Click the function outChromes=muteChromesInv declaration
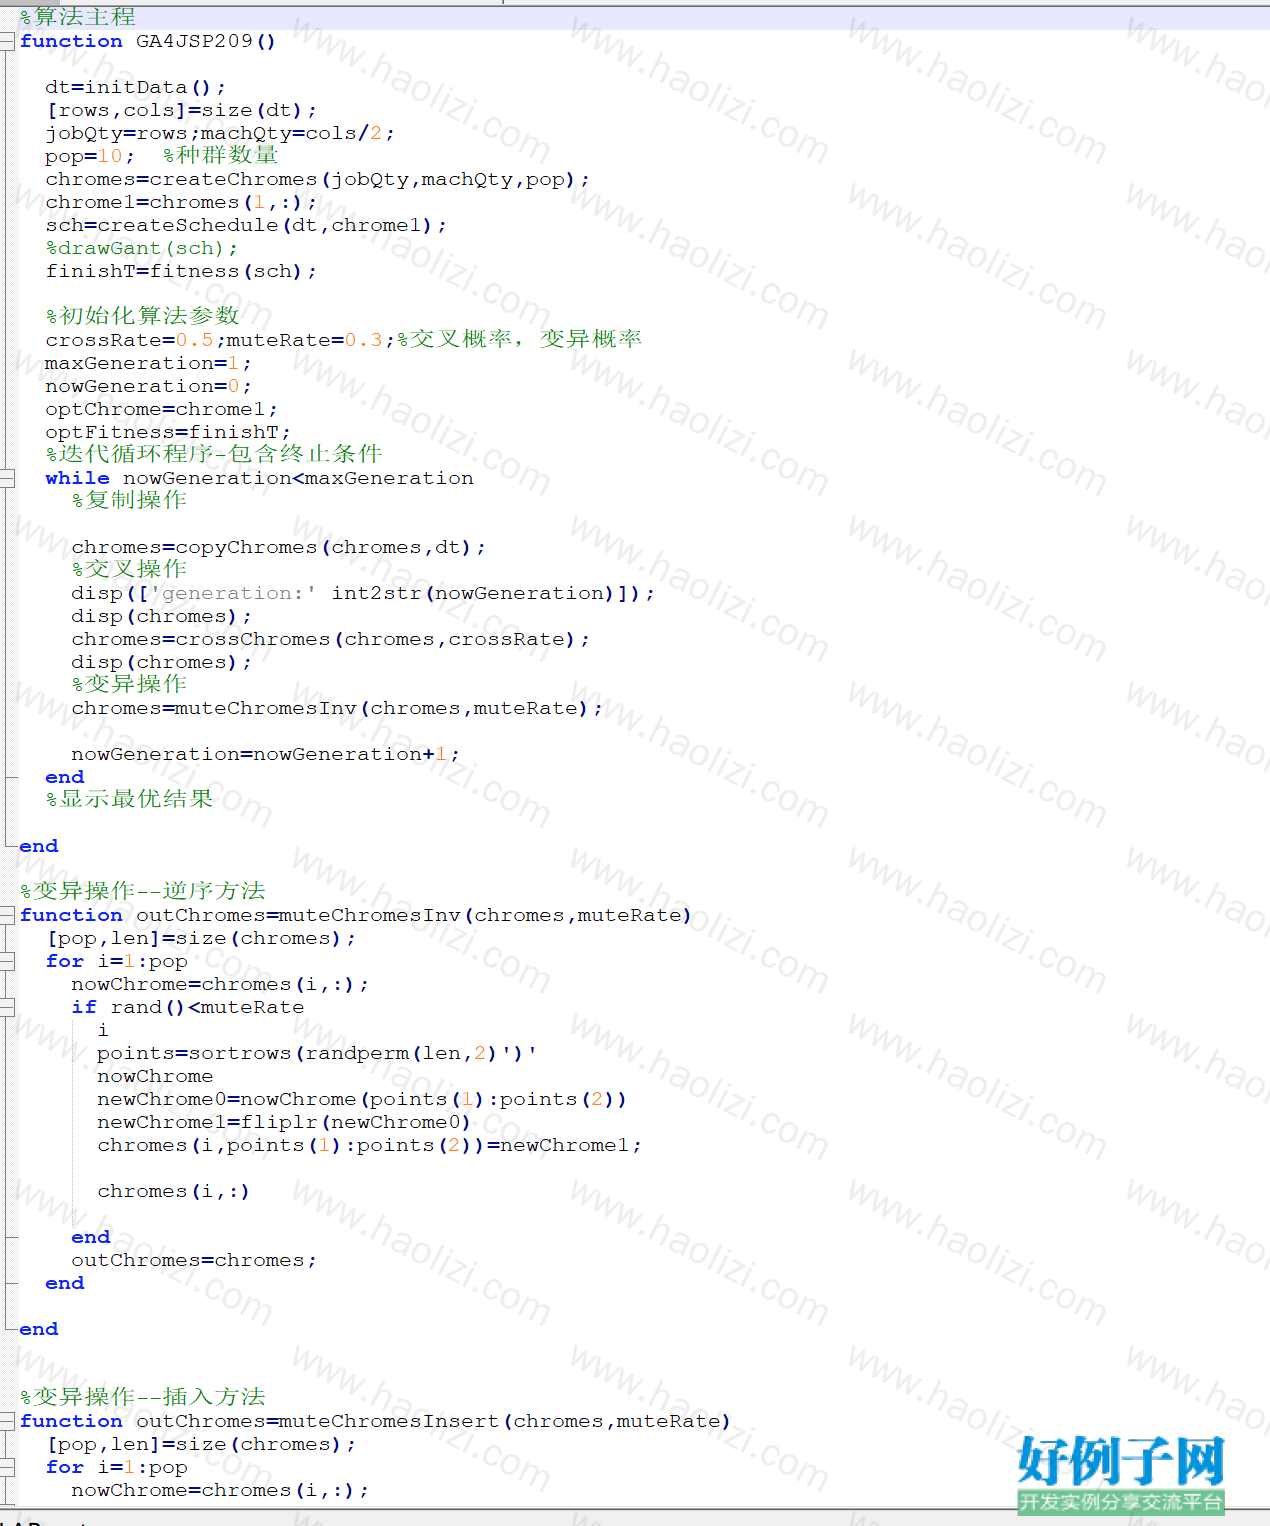 [x=356, y=915]
